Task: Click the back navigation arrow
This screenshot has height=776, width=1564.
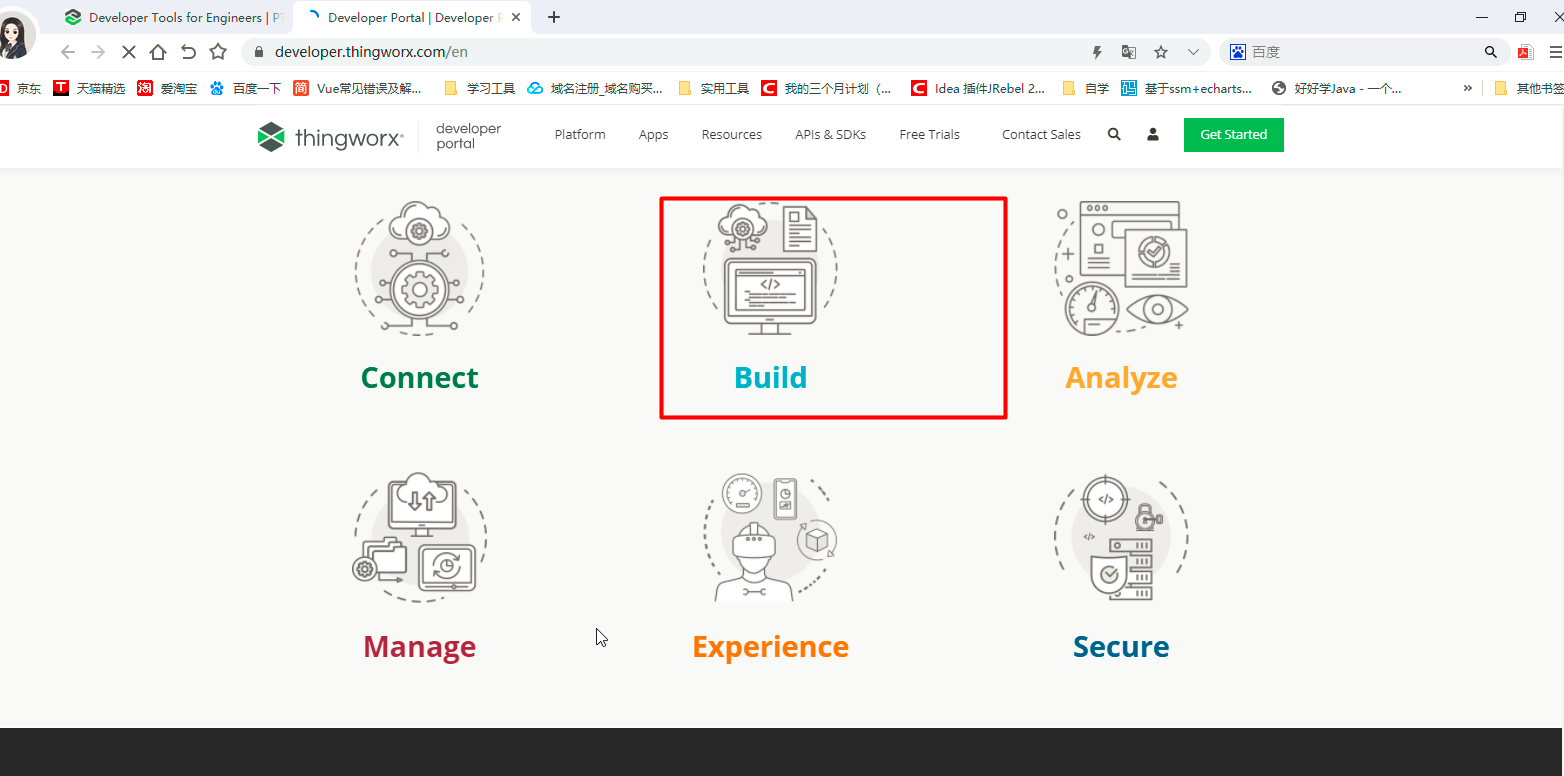Action: (x=66, y=51)
